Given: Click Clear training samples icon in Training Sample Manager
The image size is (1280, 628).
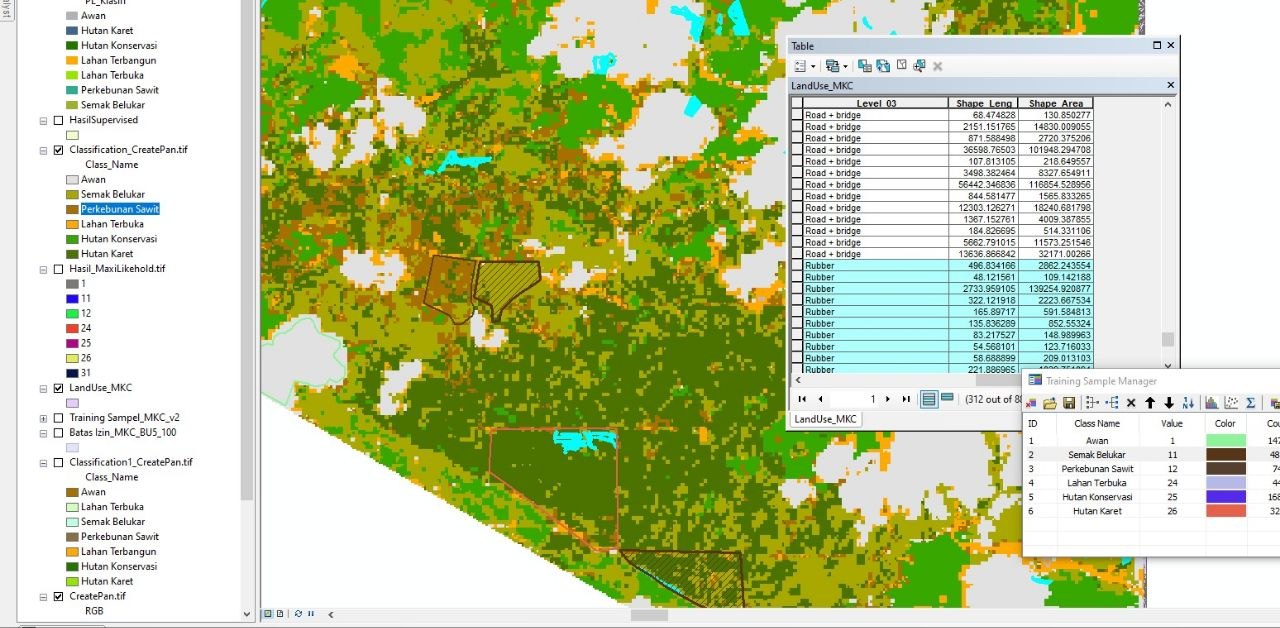Looking at the screenshot, I should pos(1031,403).
